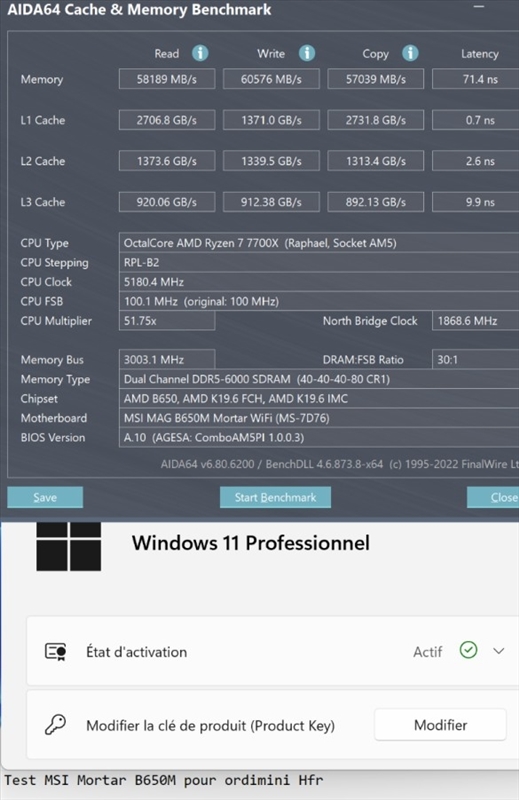The height and width of the screenshot is (800, 519).
Task: Click the product key icon
Action: [56, 724]
